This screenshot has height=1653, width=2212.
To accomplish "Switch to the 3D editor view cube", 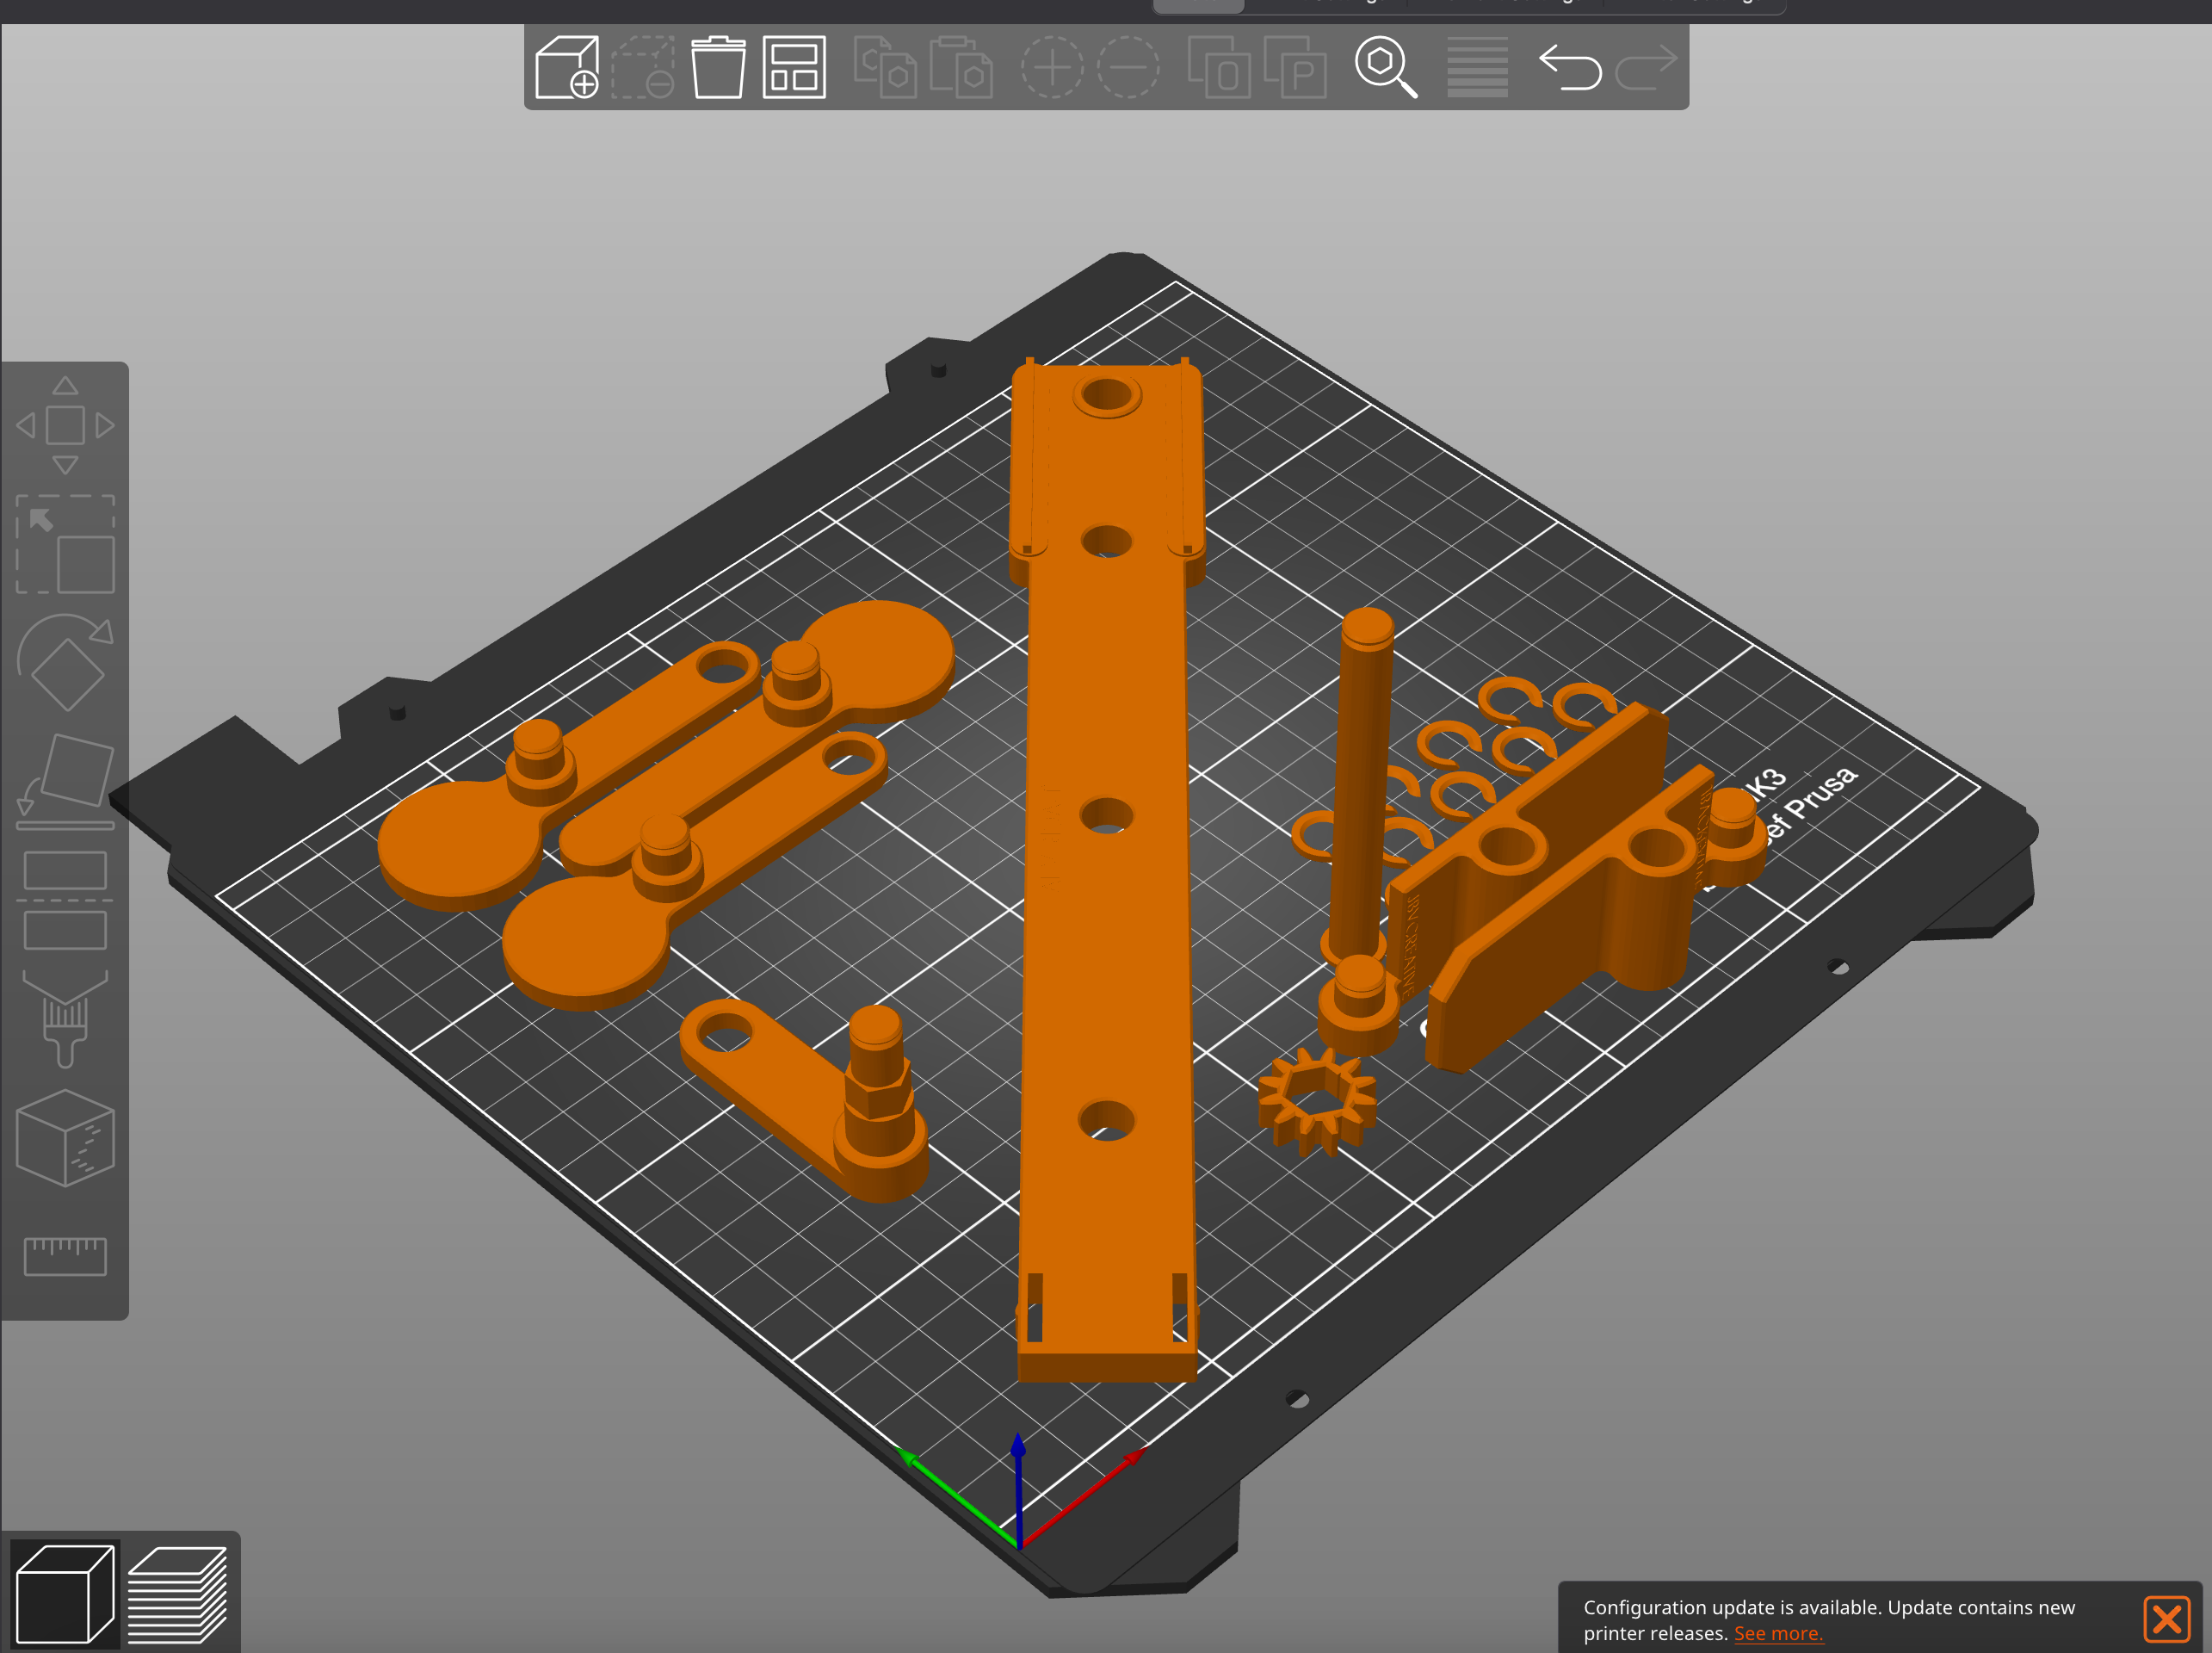I will click(x=65, y=1593).
